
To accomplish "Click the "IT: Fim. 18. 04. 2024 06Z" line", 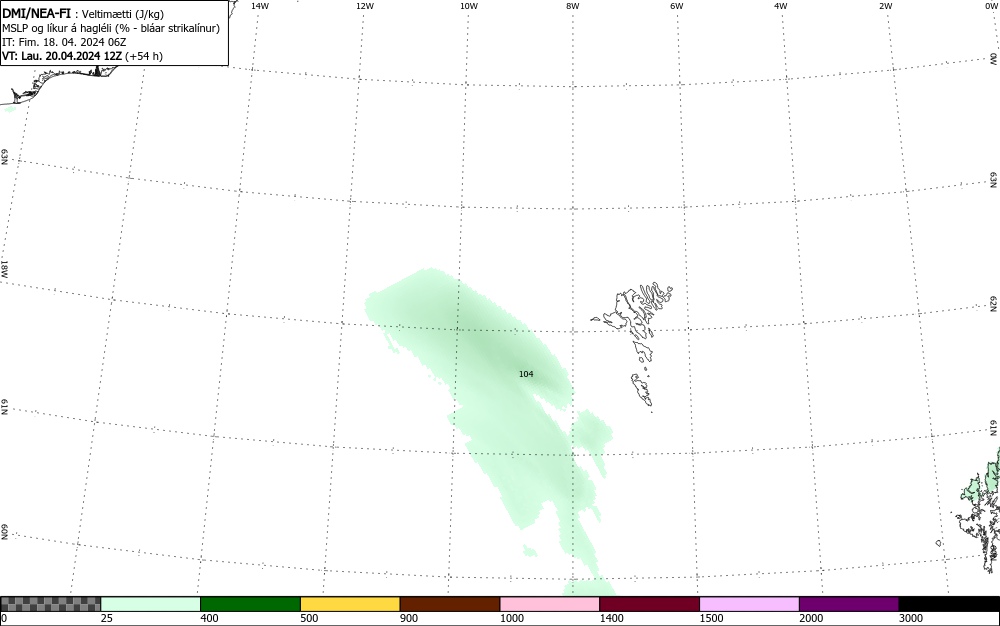I will [x=64, y=42].
